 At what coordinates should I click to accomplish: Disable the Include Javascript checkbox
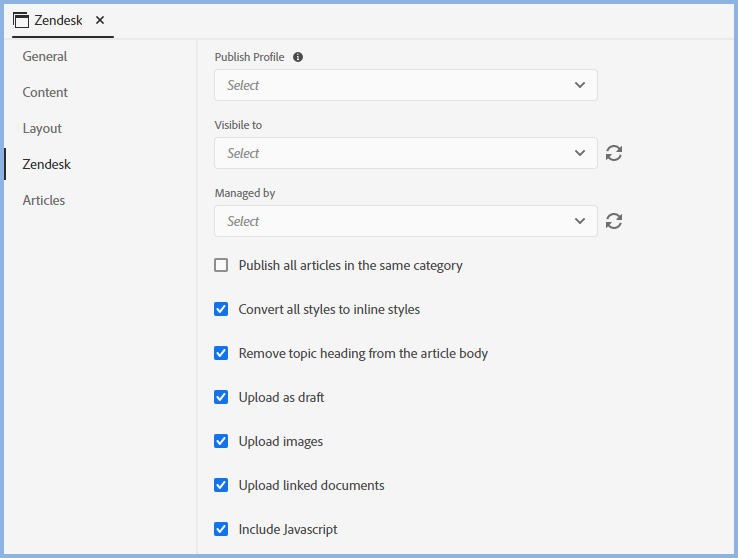[x=222, y=530]
